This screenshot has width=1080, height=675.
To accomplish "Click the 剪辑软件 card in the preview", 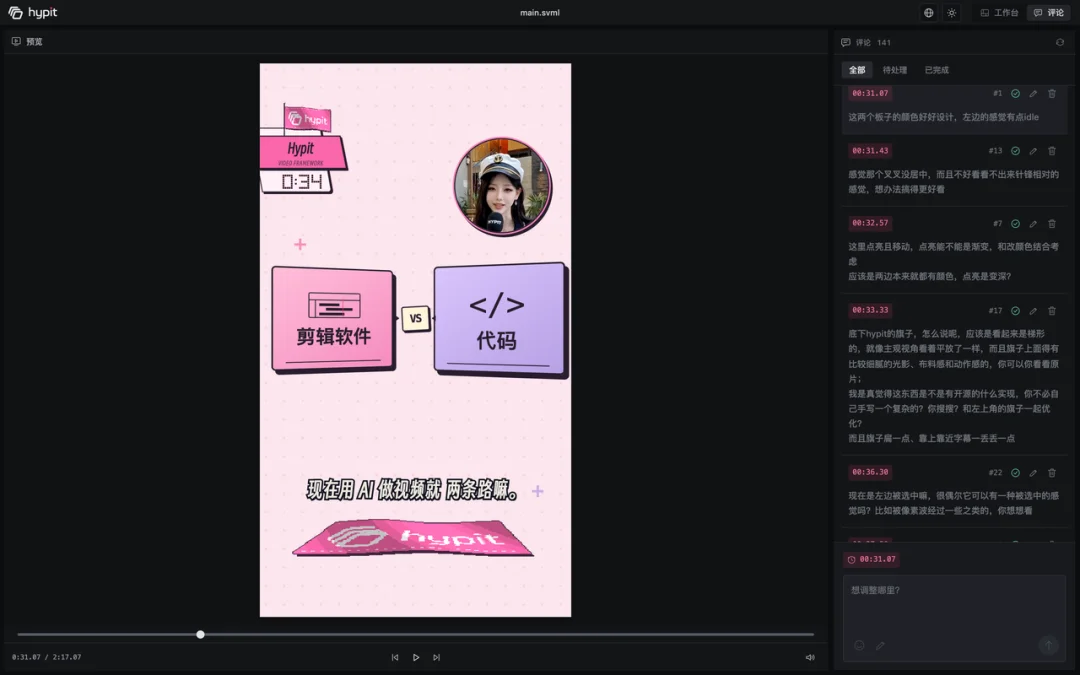I will [333, 319].
